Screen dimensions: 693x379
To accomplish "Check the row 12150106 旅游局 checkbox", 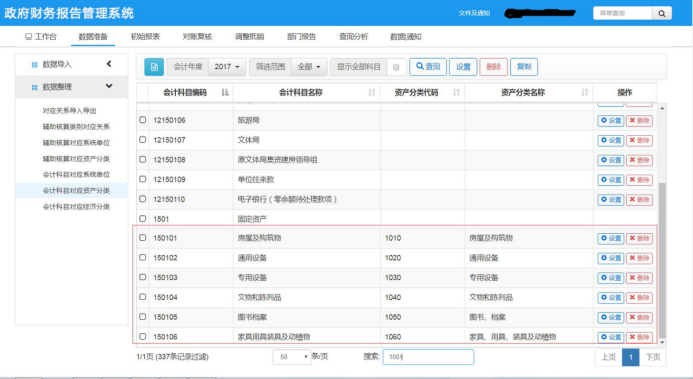I will 142,120.
